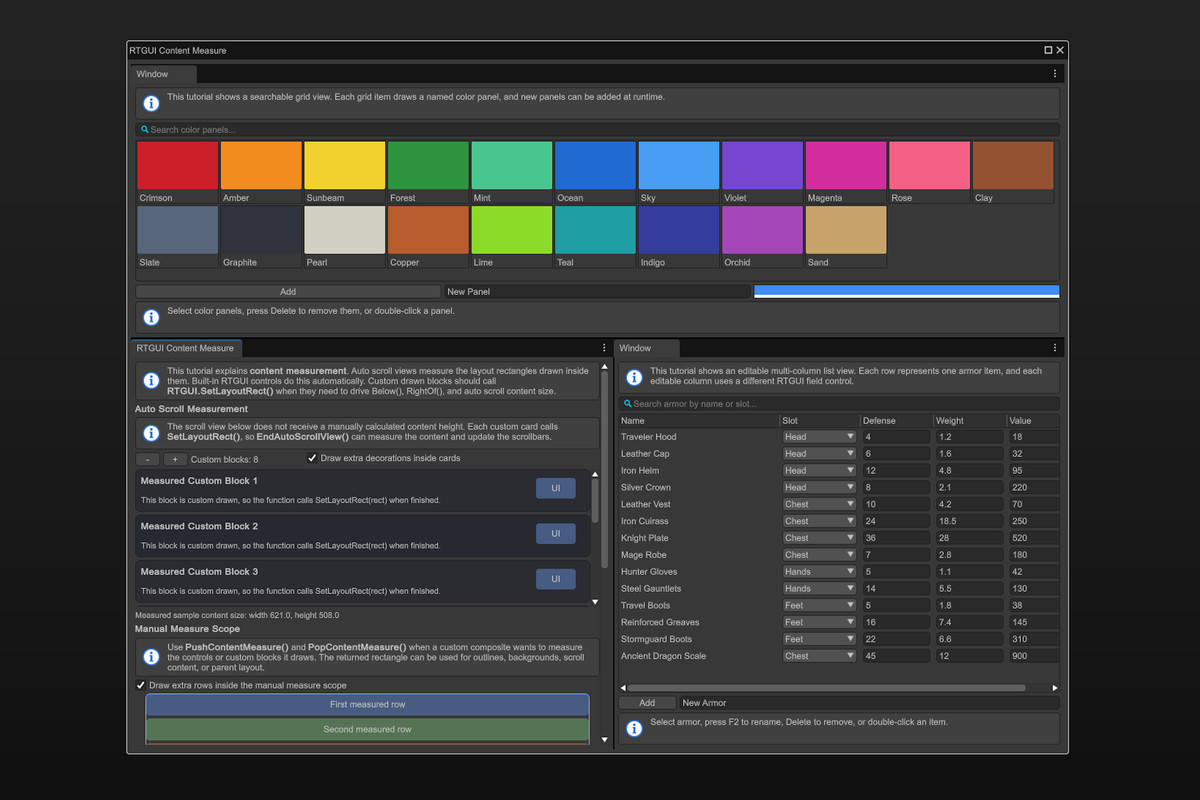Click the search icon in armor search field
Screen dimensions: 1200x800
click(x=628, y=404)
